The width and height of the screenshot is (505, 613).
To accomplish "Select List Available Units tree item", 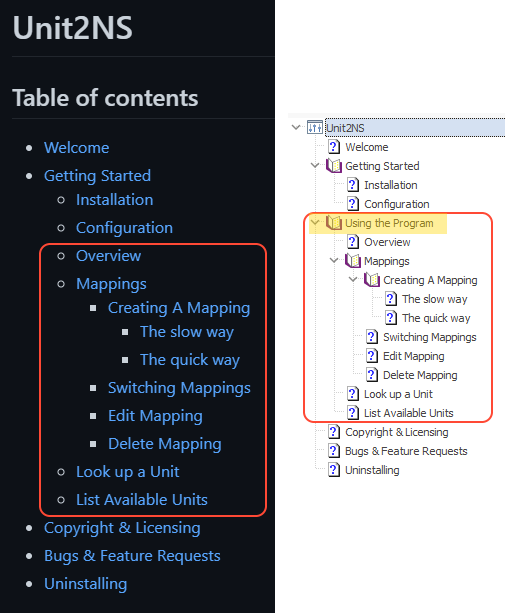I will click(x=408, y=413).
